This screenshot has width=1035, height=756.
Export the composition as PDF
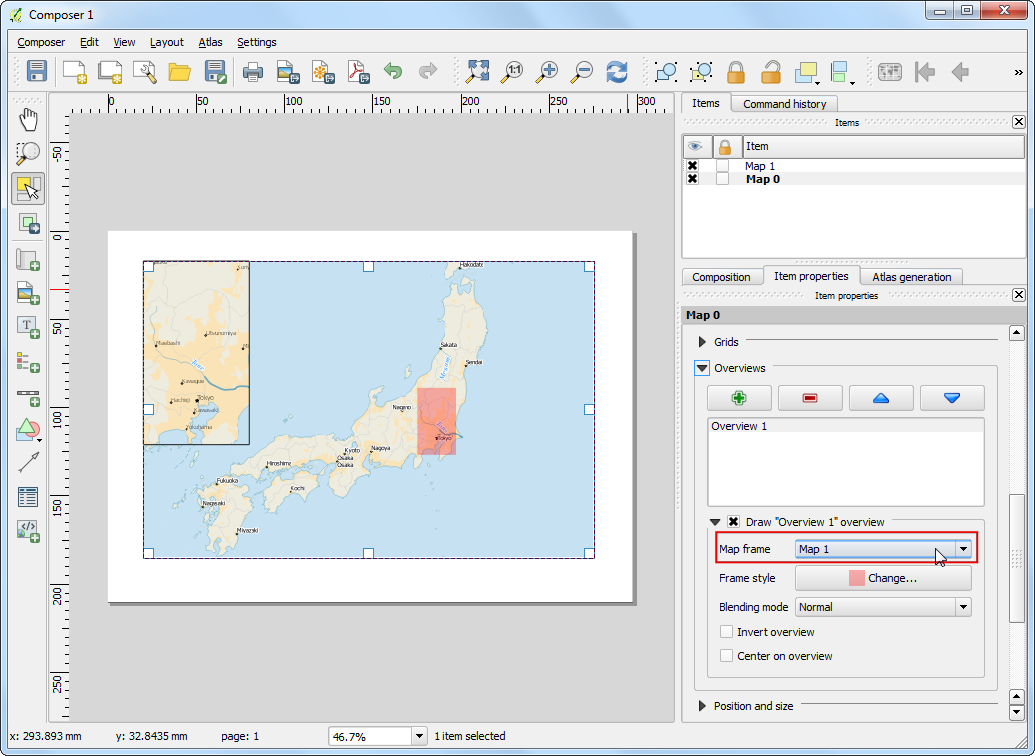point(358,71)
